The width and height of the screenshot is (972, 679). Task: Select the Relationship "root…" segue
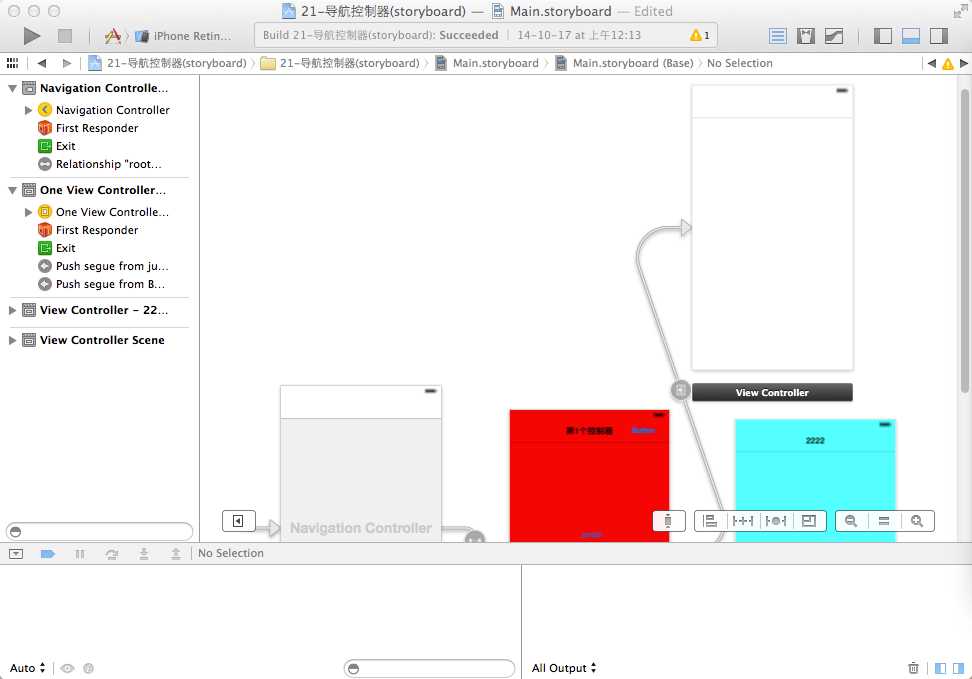tap(100, 164)
